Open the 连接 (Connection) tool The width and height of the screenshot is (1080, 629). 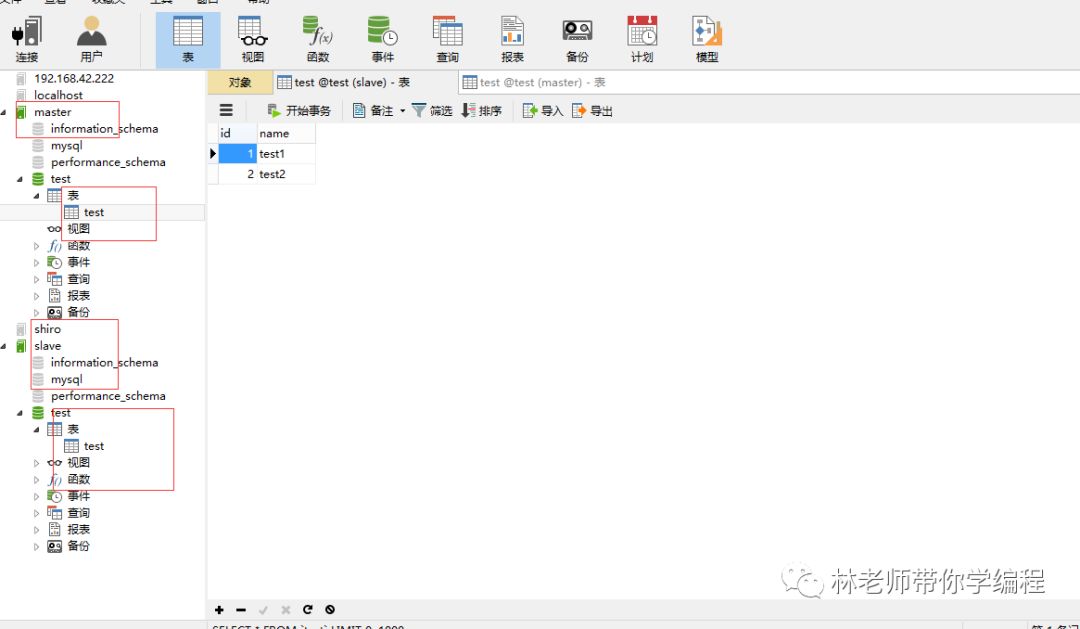pos(28,40)
